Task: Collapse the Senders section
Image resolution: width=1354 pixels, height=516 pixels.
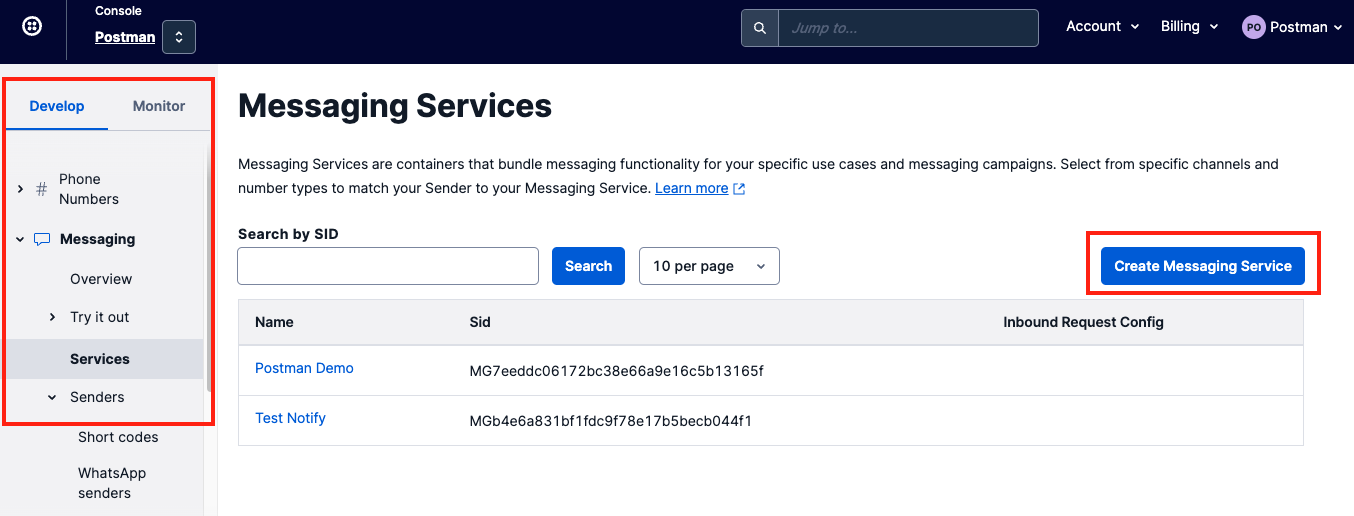Action: (52, 397)
